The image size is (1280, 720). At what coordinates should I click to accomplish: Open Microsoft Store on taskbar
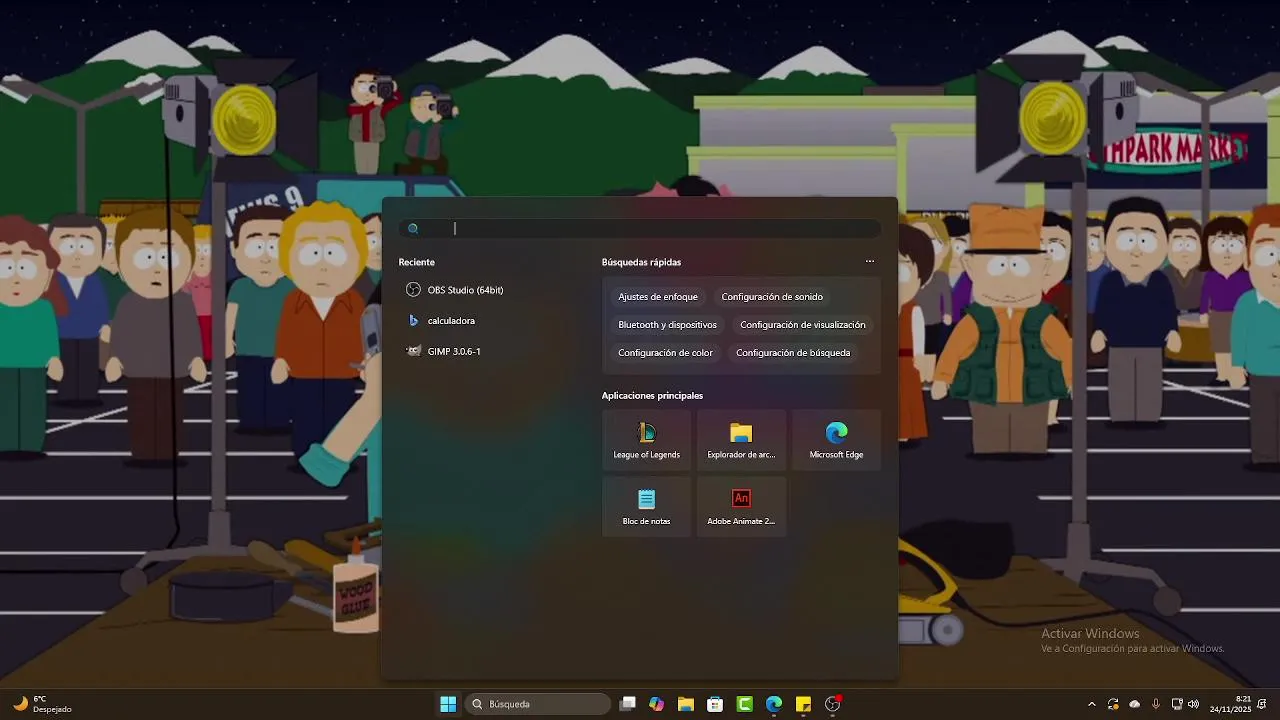[715, 704]
